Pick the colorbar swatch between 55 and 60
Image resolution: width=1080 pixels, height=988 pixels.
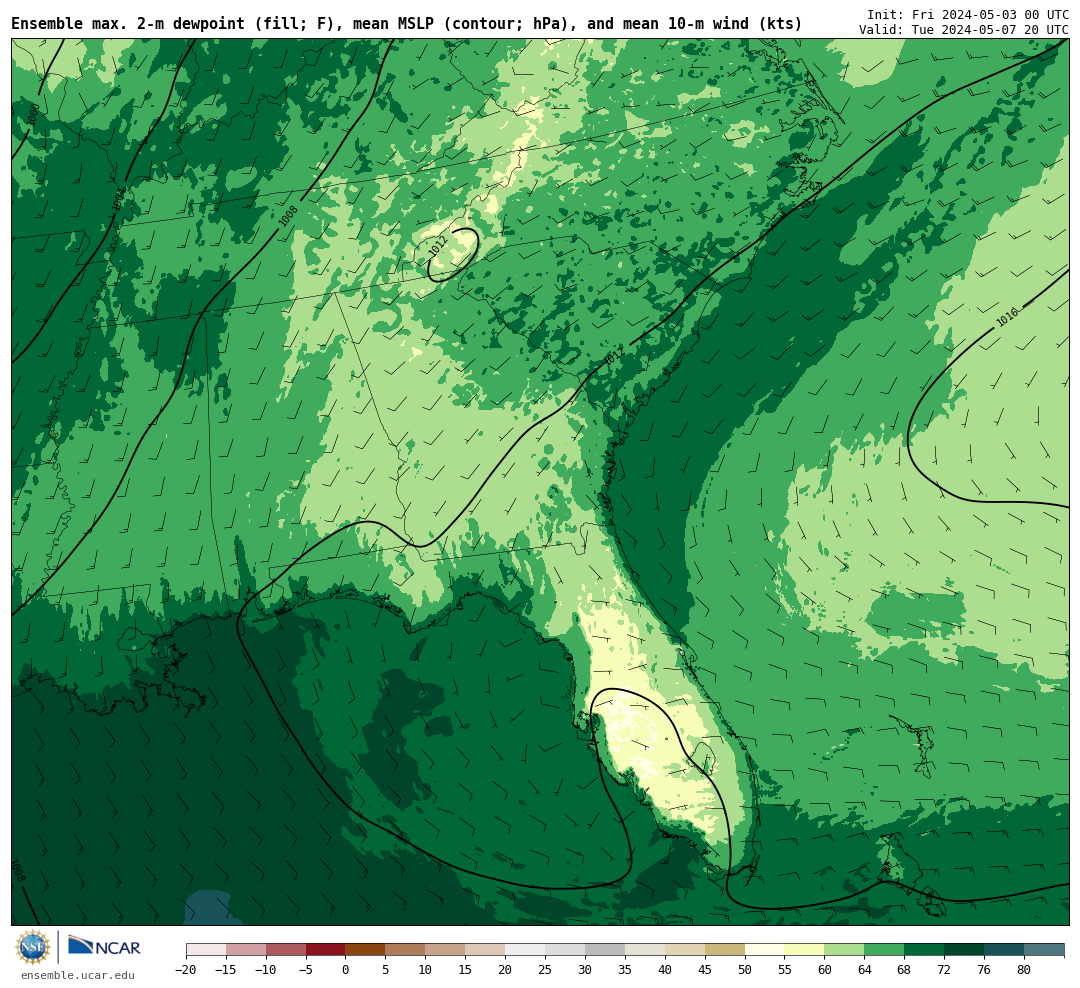coord(805,950)
